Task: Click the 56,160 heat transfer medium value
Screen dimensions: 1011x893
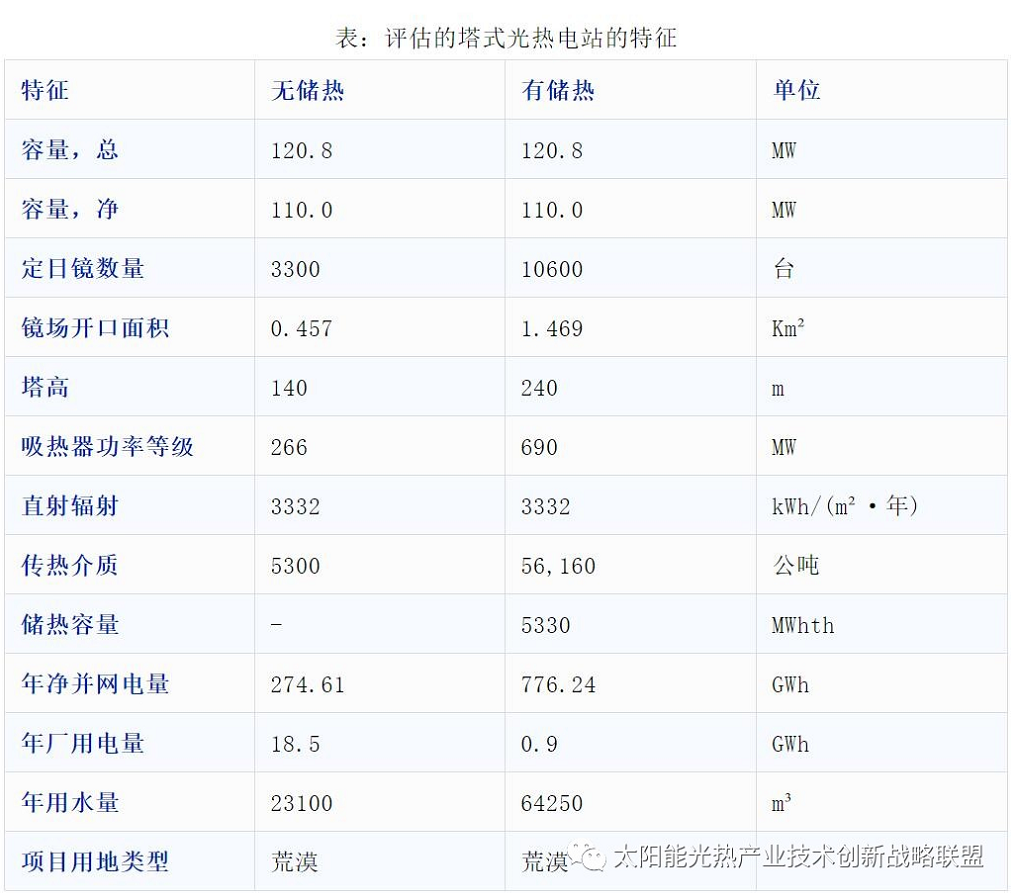Action: [x=558, y=566]
